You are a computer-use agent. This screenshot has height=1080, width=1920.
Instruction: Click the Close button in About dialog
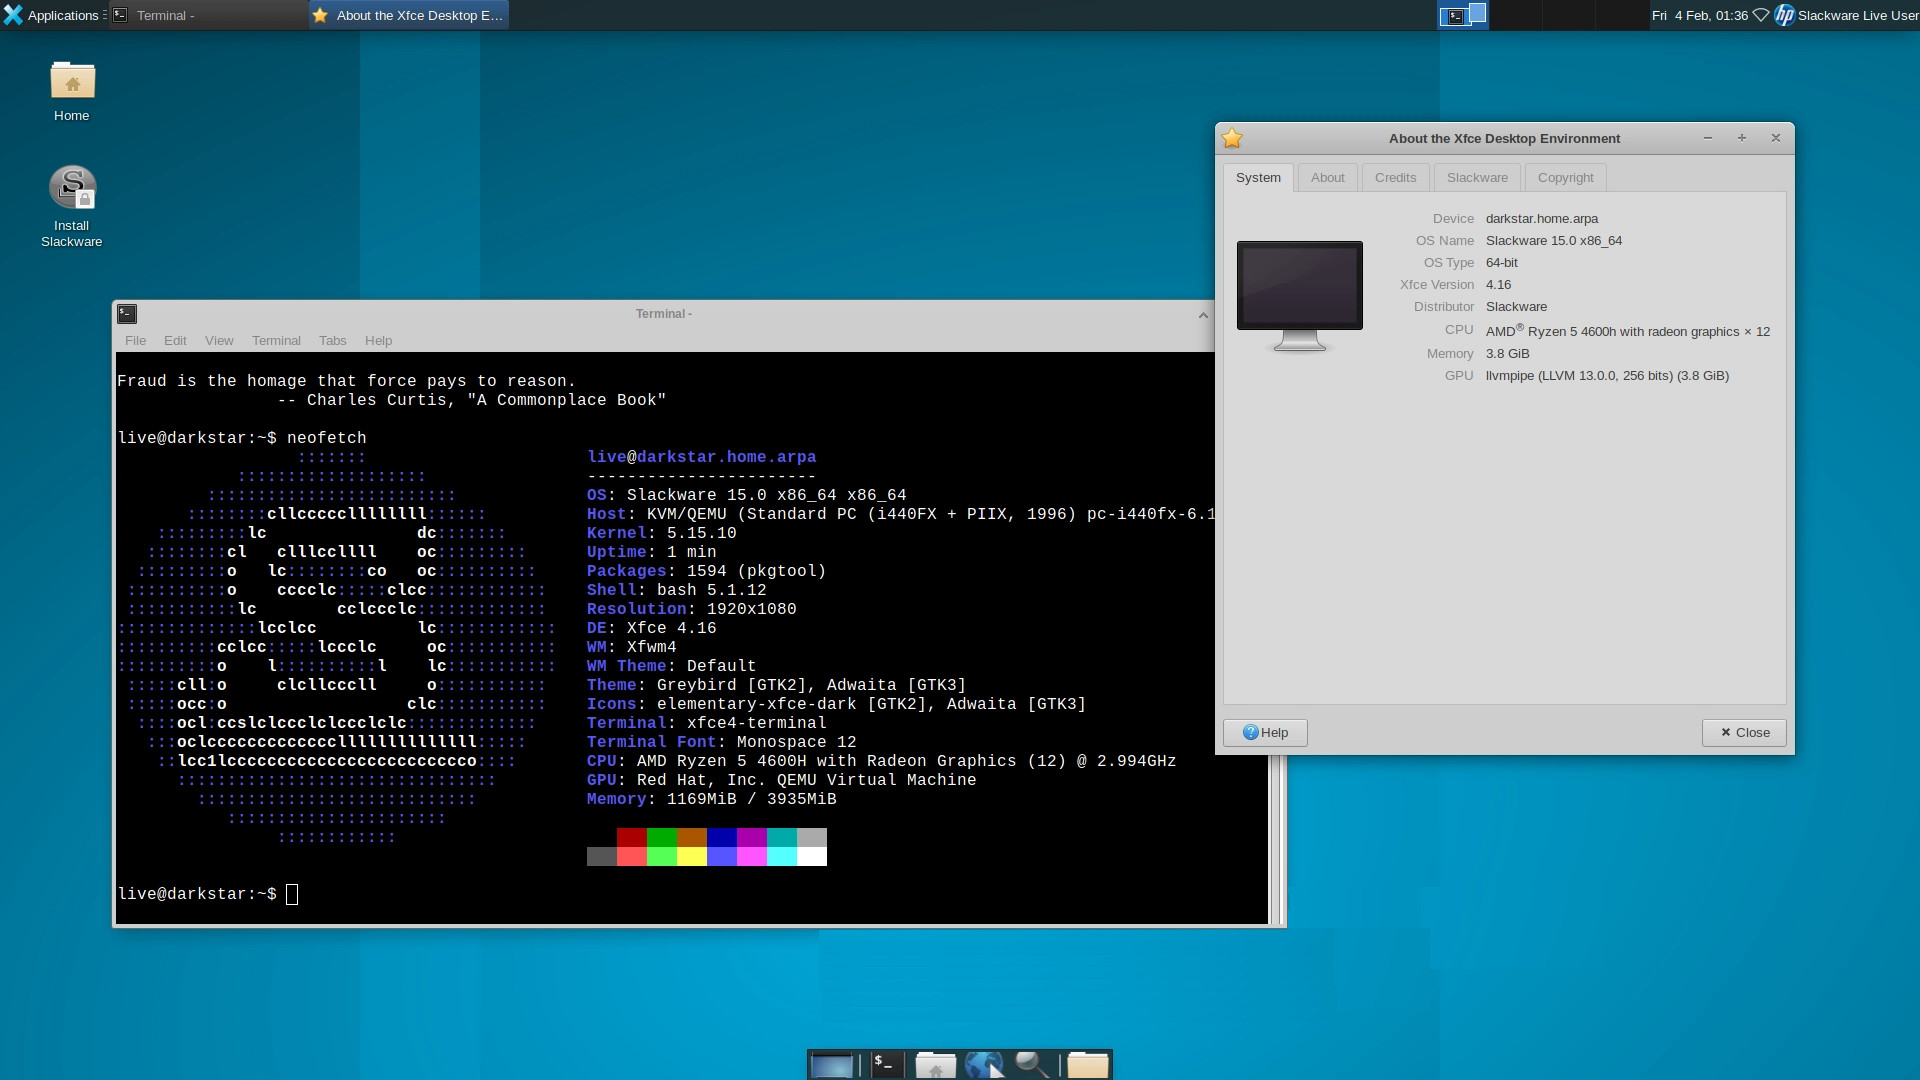(1744, 733)
